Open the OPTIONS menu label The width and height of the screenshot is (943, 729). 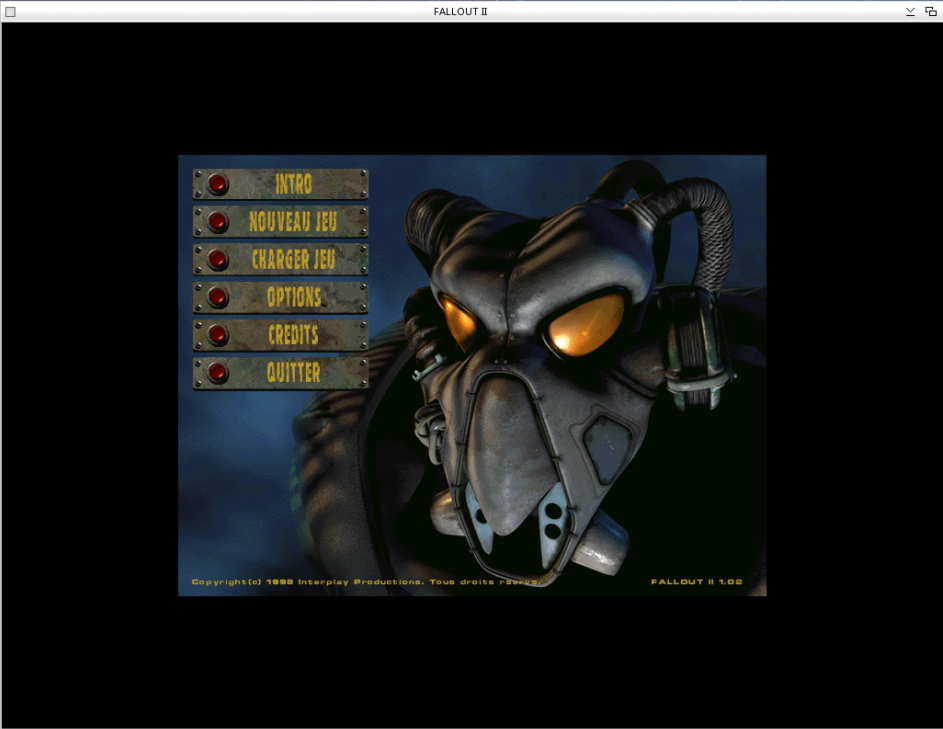pyautogui.click(x=294, y=297)
